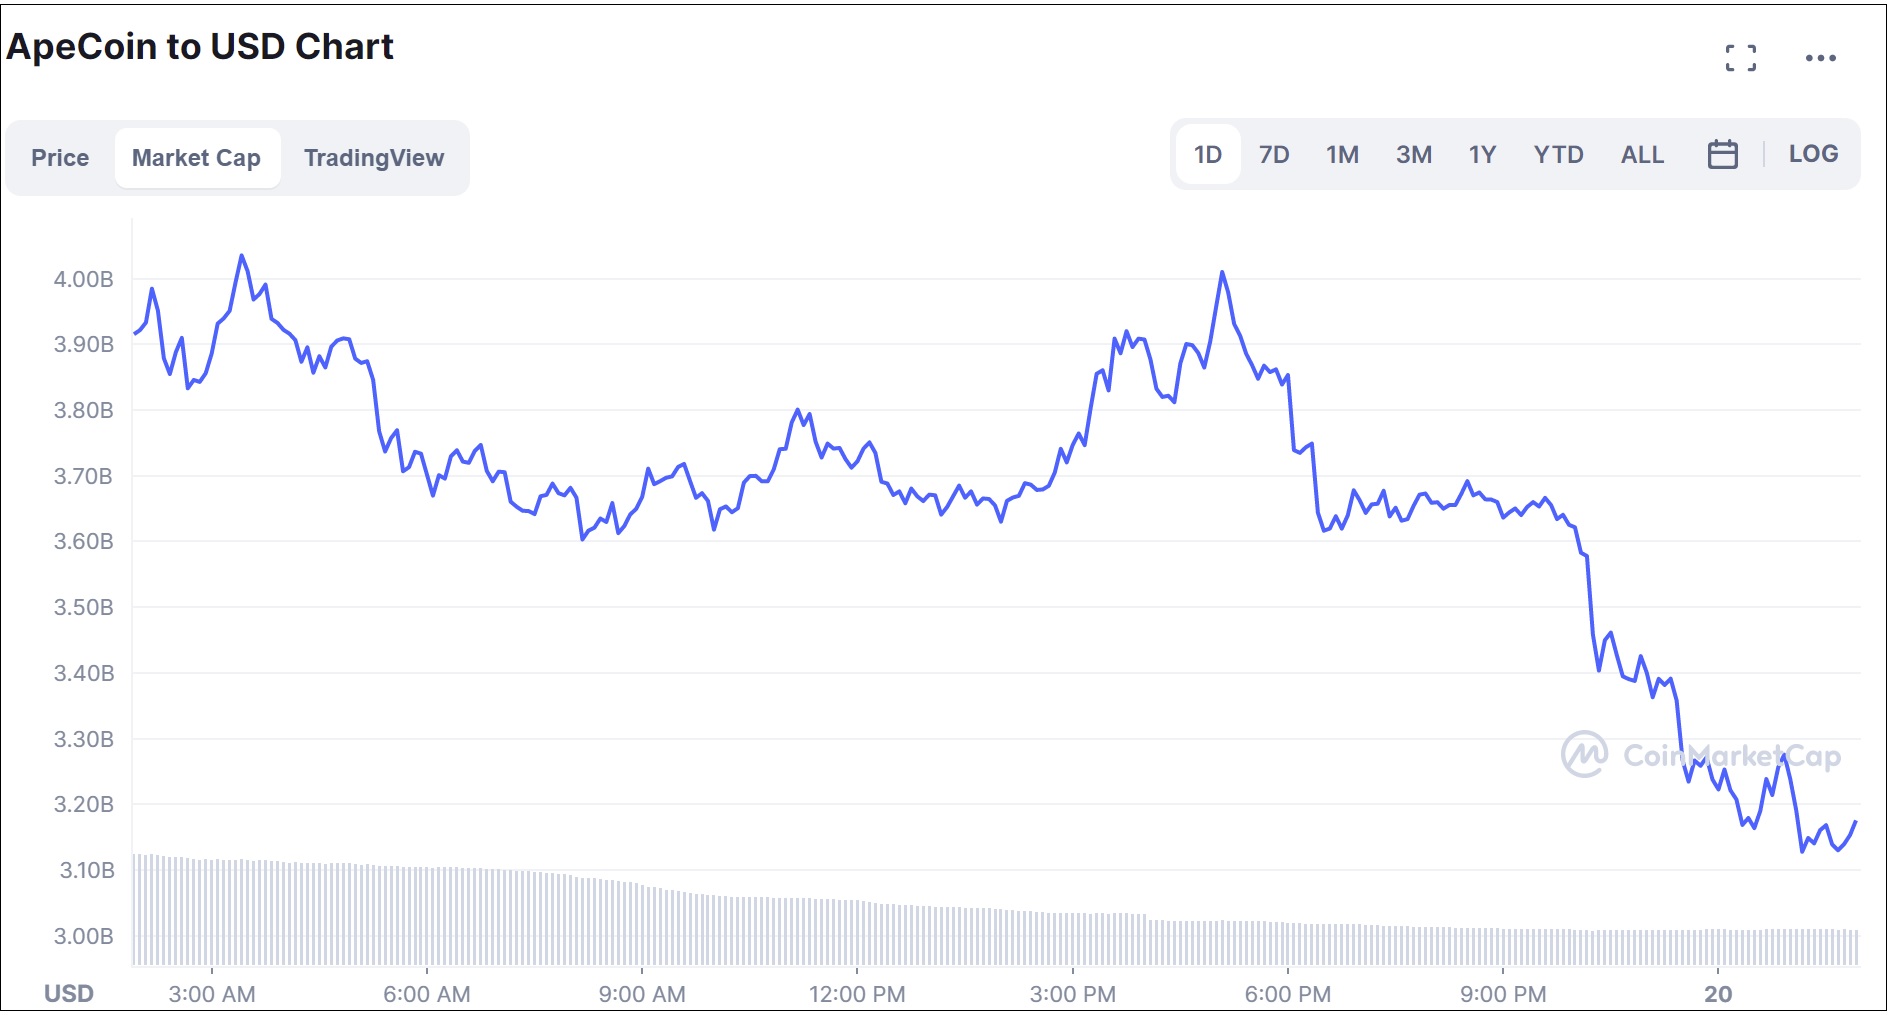Screen dimensions: 1890x1015
Task: Toggle logarithmic scale with LOG
Action: click(1813, 154)
